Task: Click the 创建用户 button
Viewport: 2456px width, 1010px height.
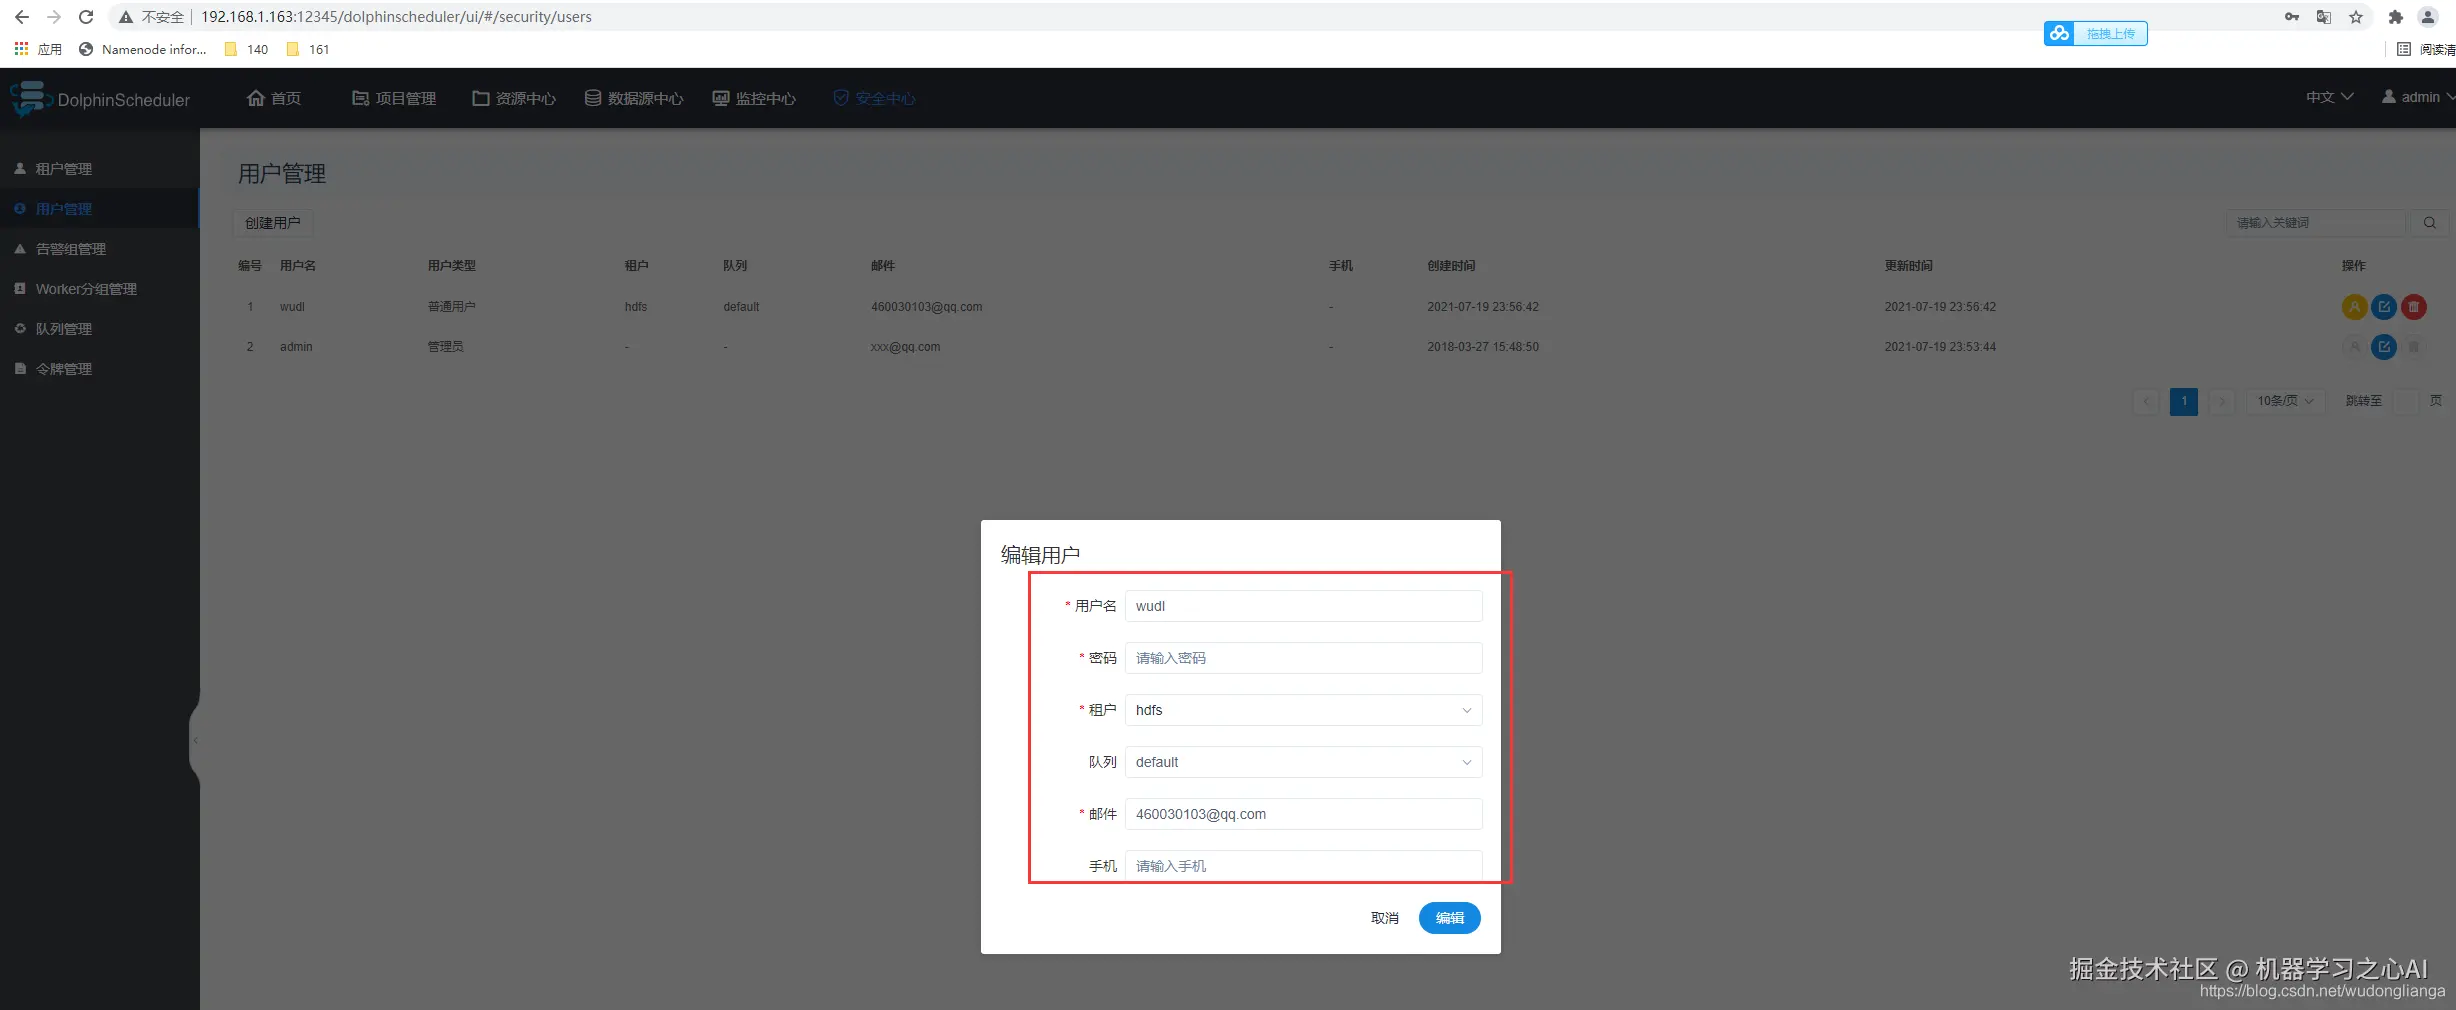Action: pos(273,223)
